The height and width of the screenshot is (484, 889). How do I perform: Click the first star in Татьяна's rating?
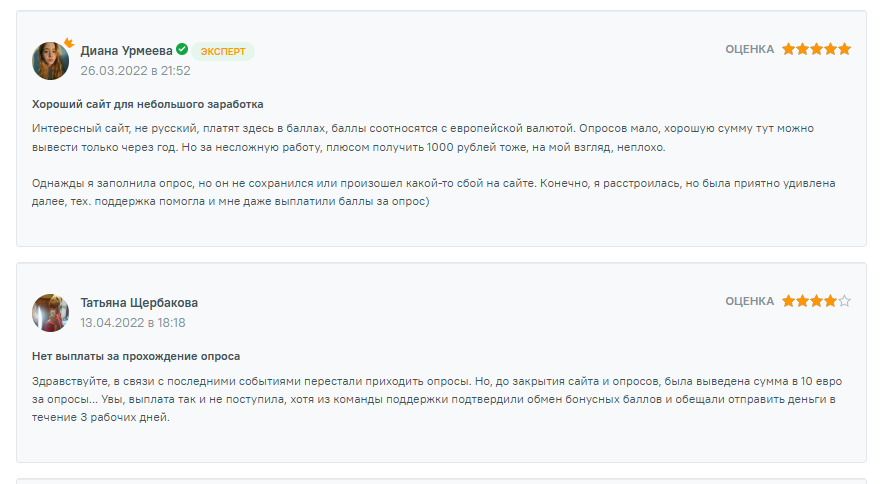tap(789, 301)
